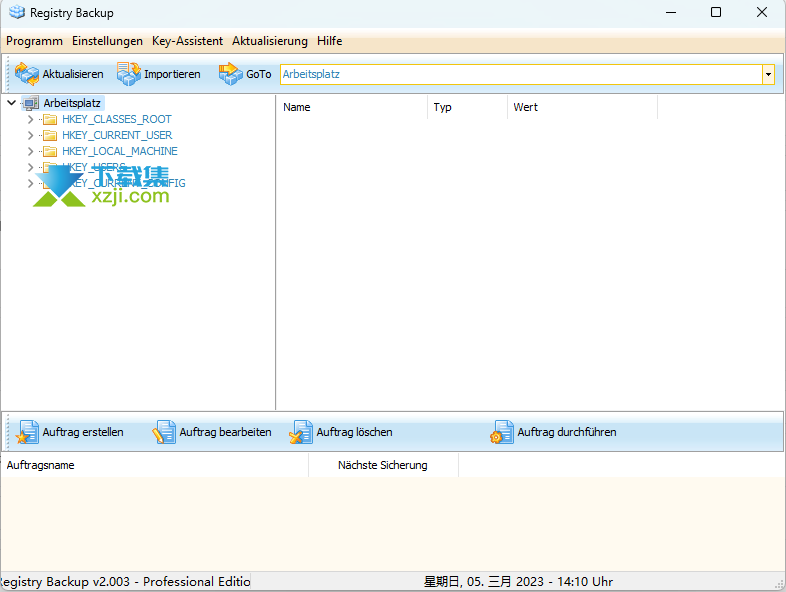Image resolution: width=786 pixels, height=592 pixels.
Task: Click the Auftrag bearbeiten label
Action: (x=225, y=432)
